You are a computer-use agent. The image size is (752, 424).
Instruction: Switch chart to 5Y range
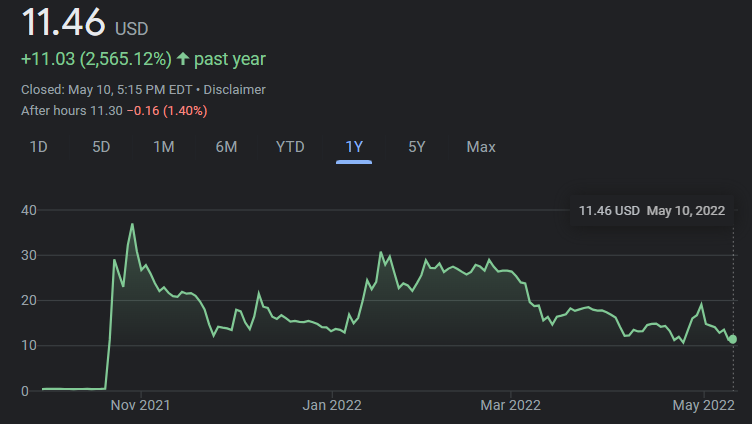(x=417, y=147)
